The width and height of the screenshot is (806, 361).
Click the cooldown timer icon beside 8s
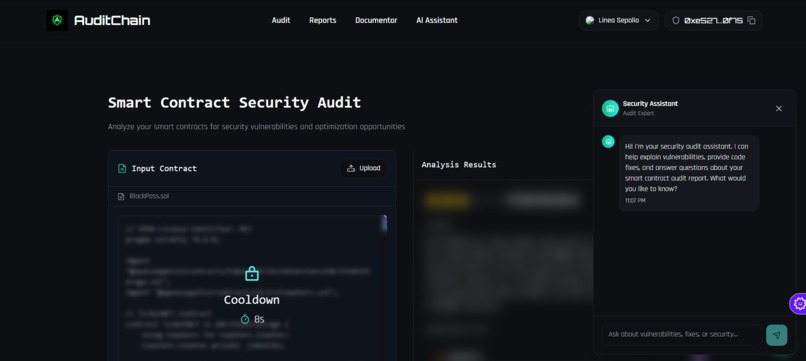[x=245, y=319]
